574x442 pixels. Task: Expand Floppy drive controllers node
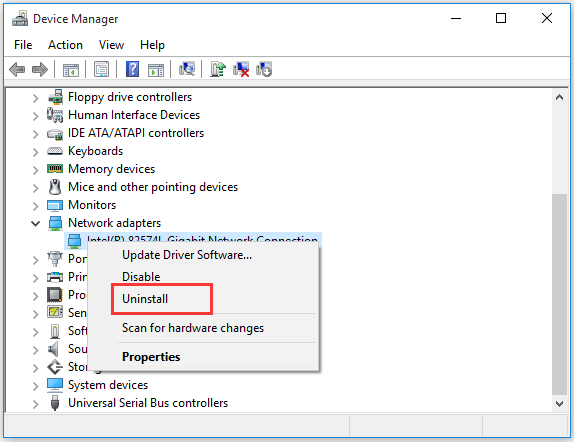(35, 98)
